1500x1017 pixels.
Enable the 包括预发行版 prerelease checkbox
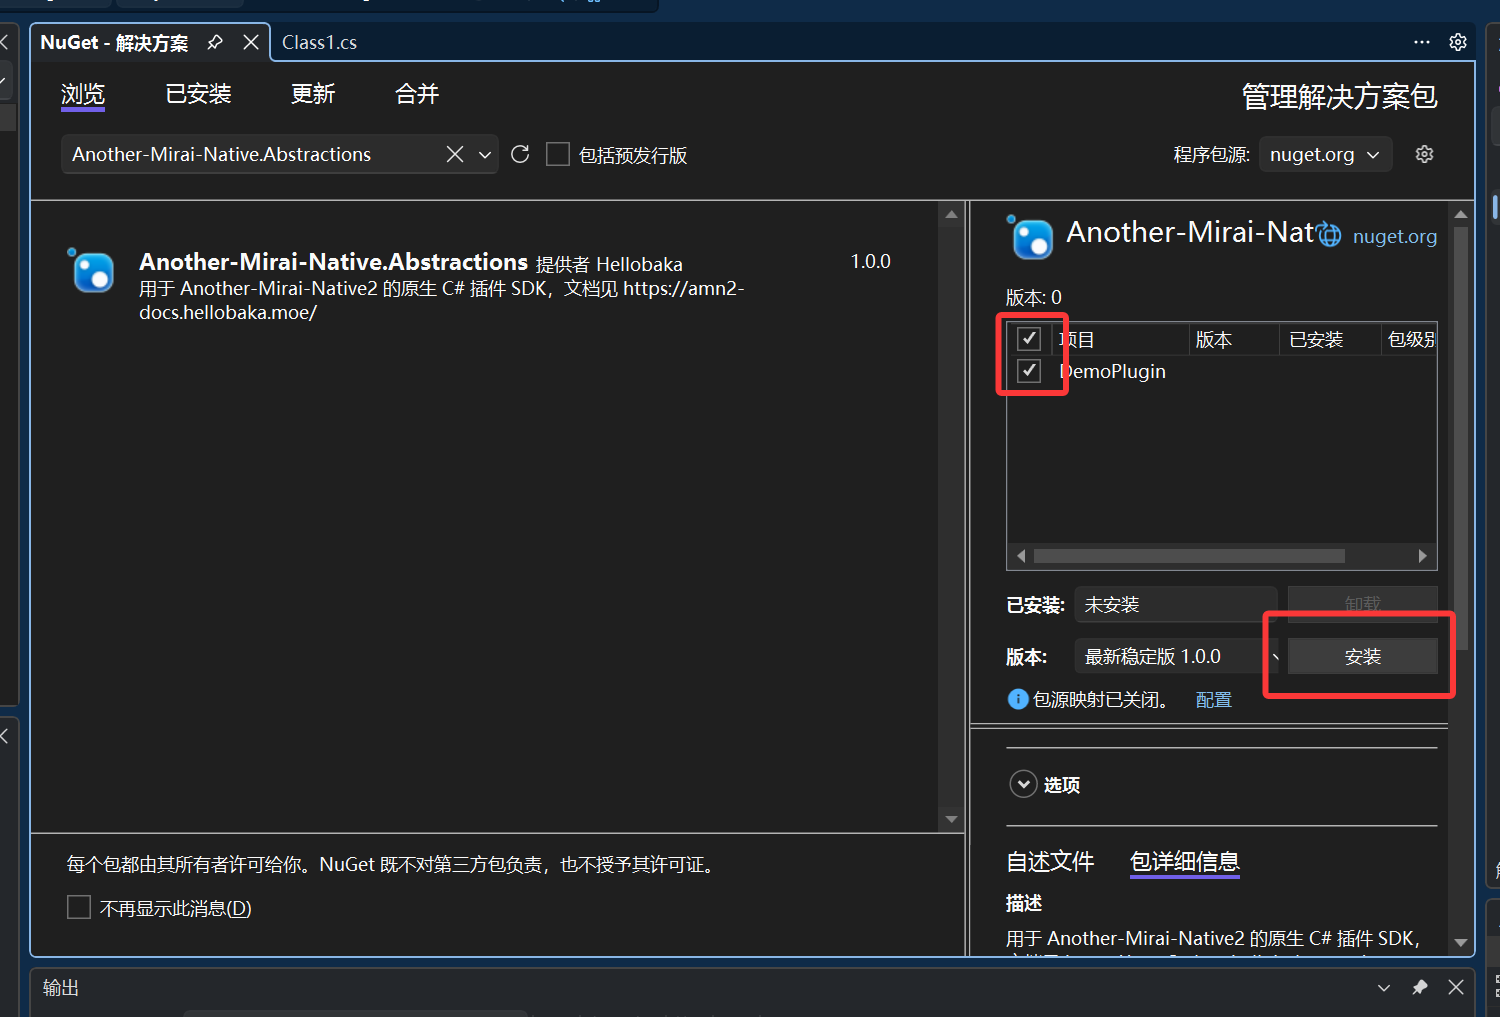558,154
